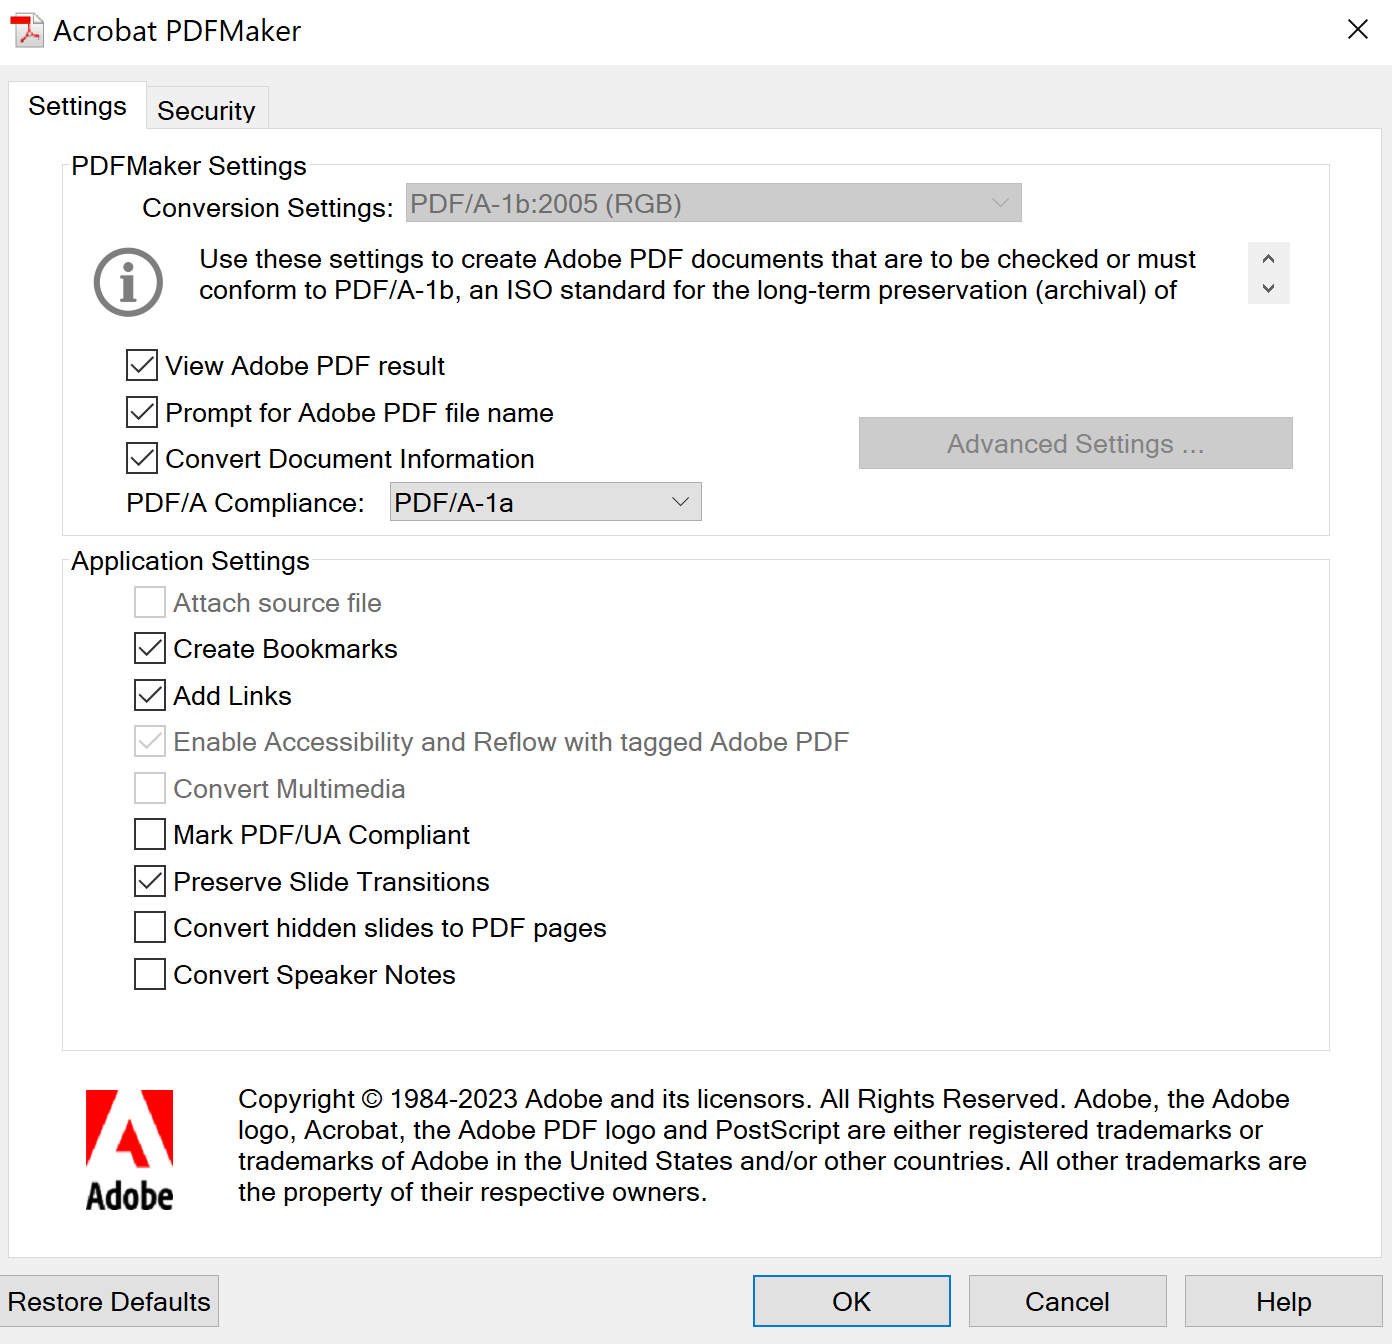Uncheck Create Bookmarks
The image size is (1392, 1344).
click(x=148, y=648)
